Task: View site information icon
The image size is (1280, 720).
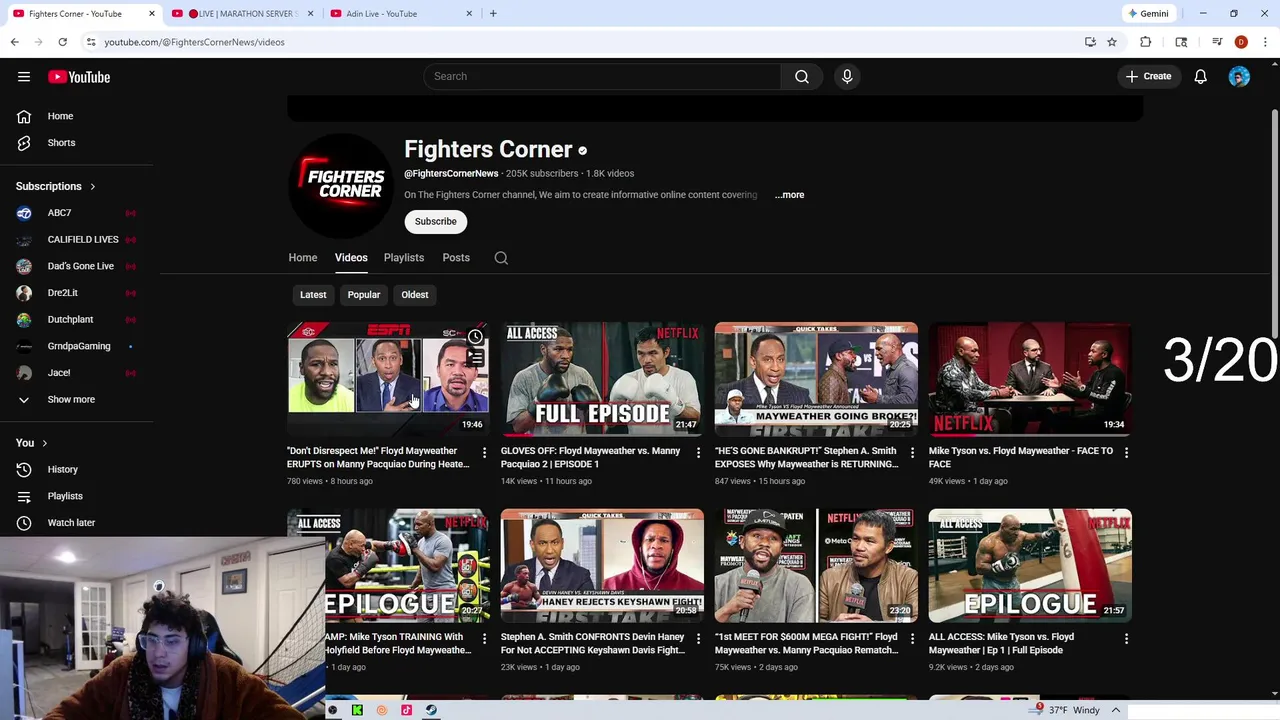Action: (x=91, y=42)
